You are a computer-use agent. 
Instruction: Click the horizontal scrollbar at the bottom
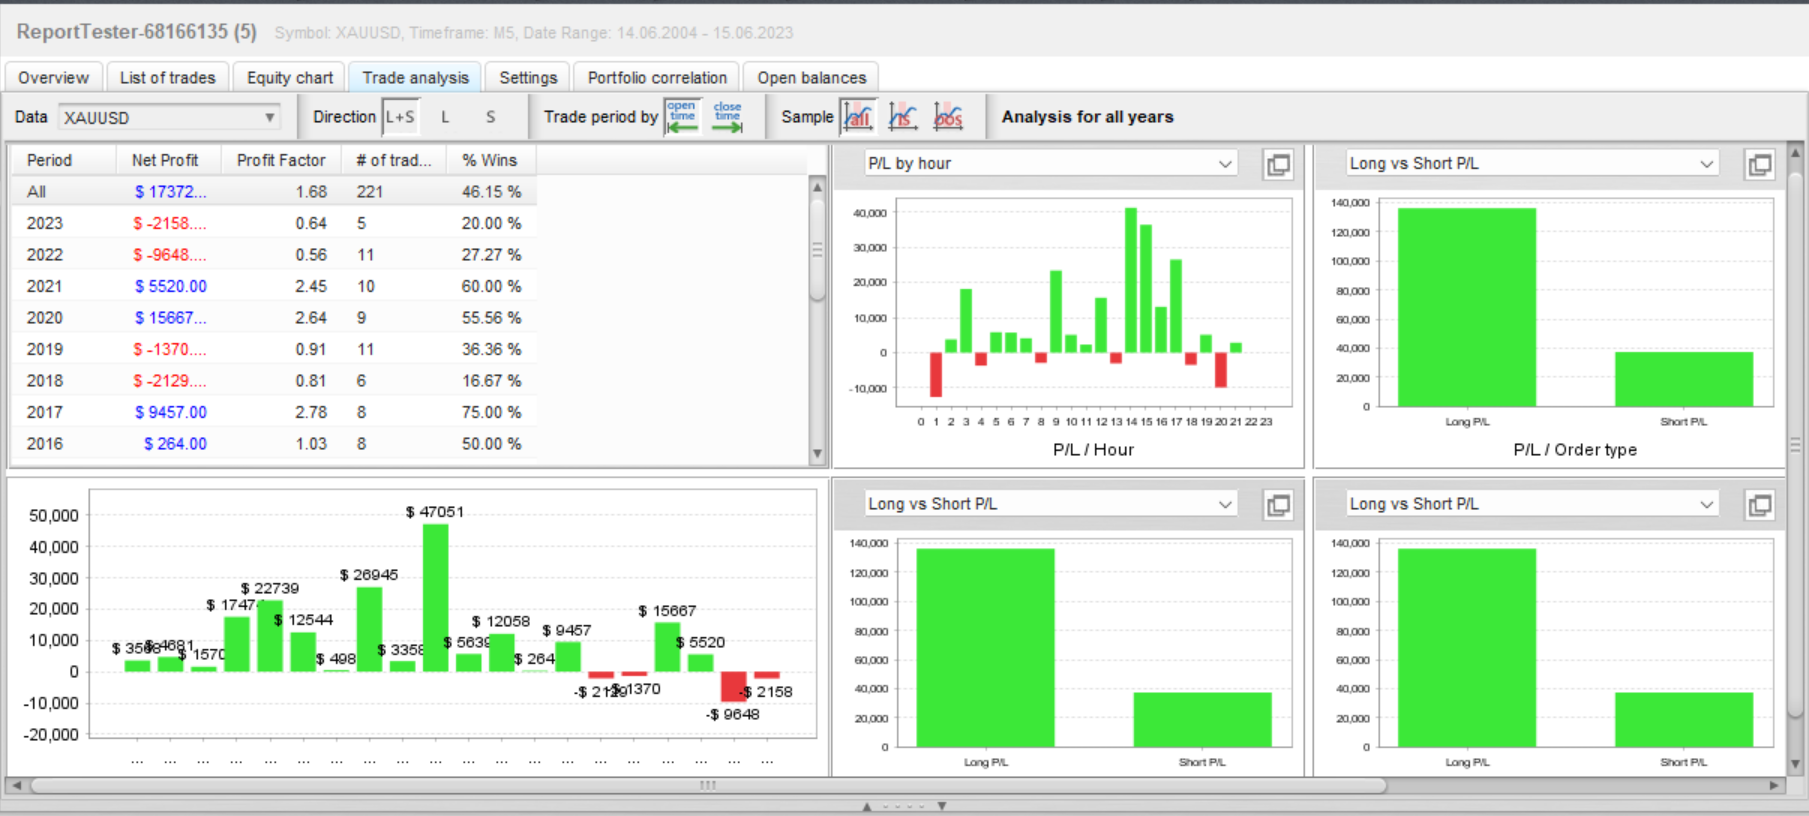(708, 786)
